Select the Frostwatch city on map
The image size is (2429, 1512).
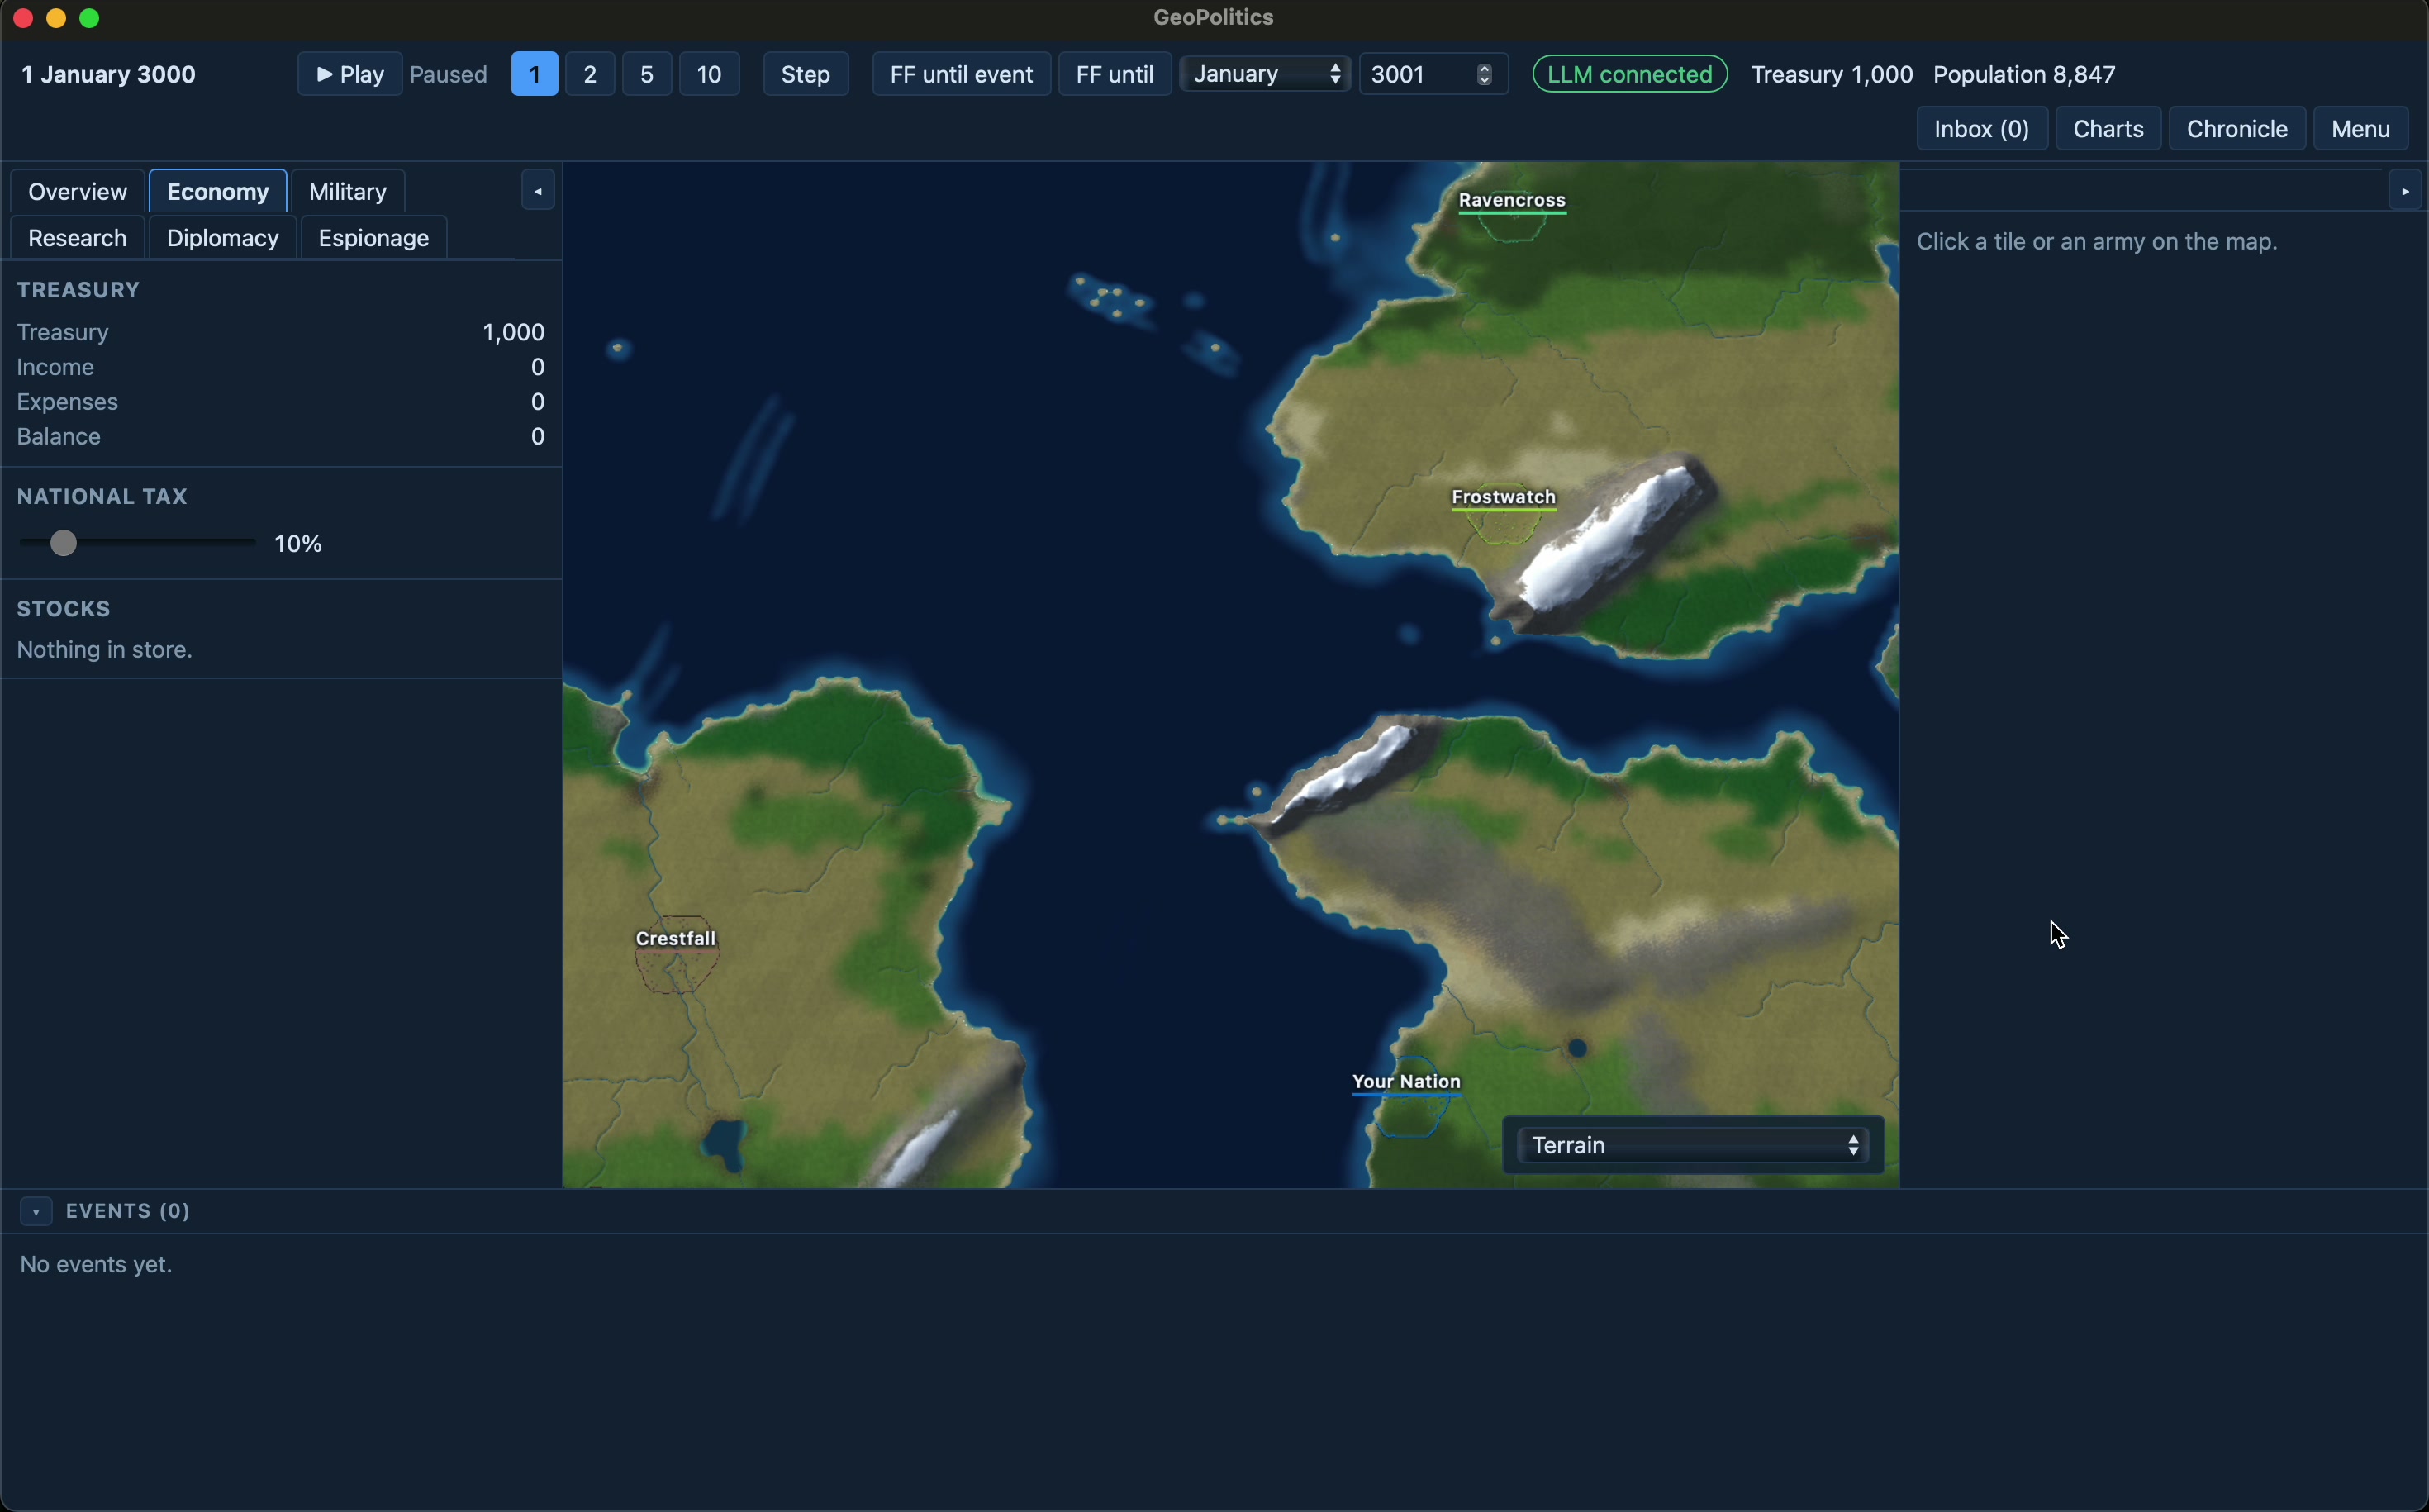[x=1504, y=497]
